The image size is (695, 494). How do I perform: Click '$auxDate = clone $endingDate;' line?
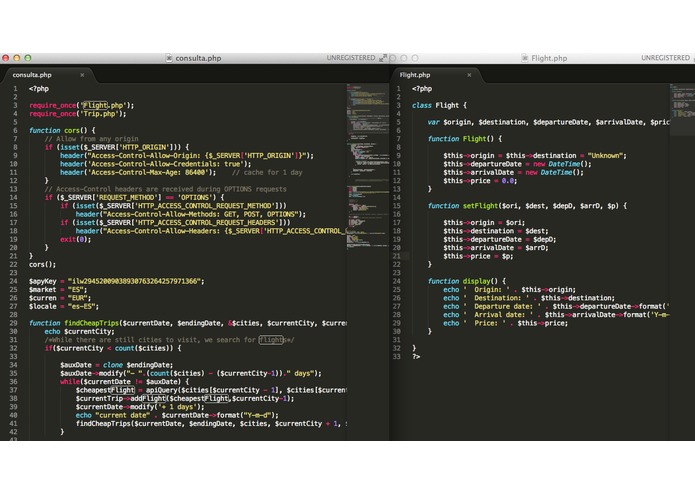117,365
